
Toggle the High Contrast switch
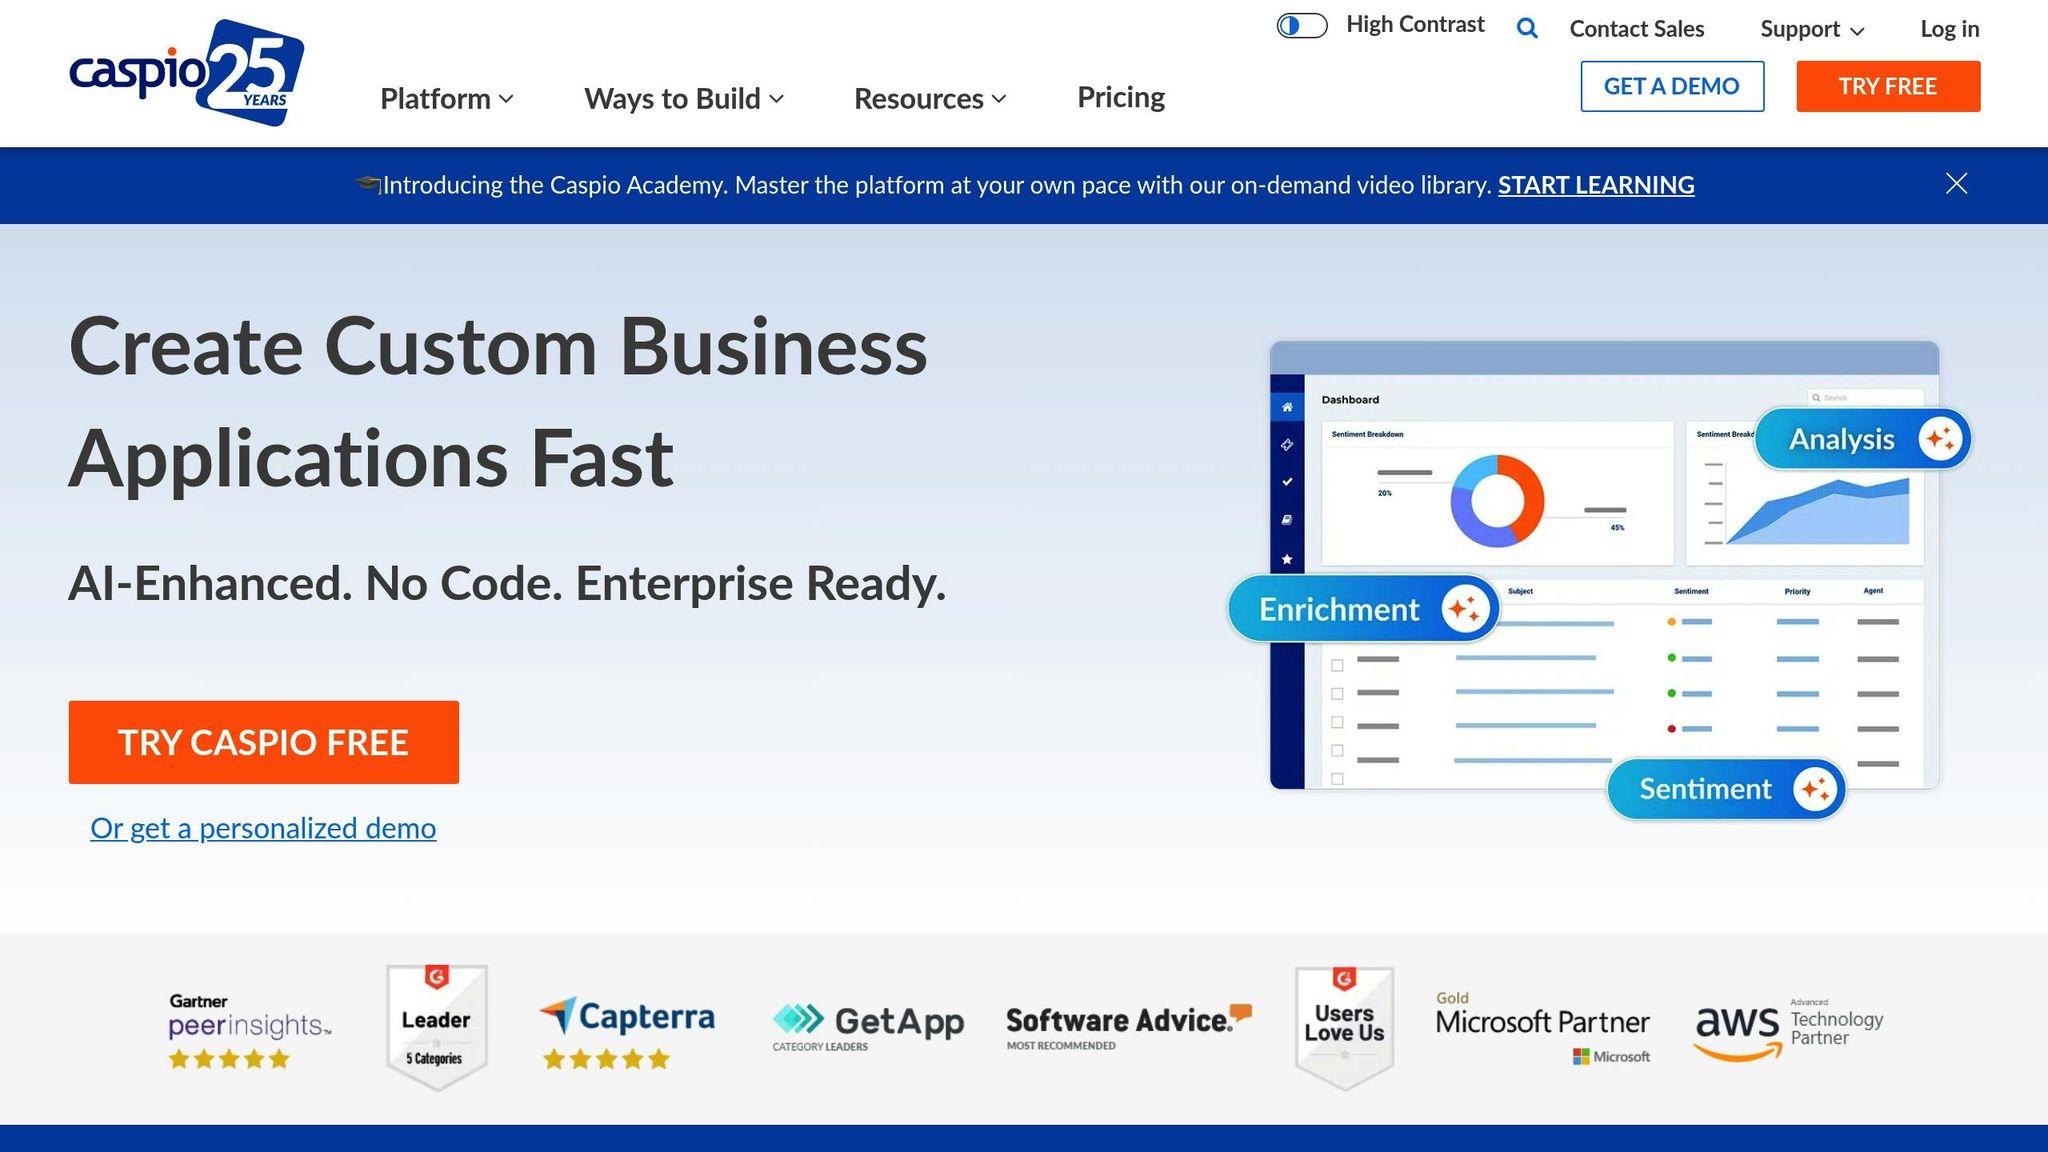click(1301, 26)
